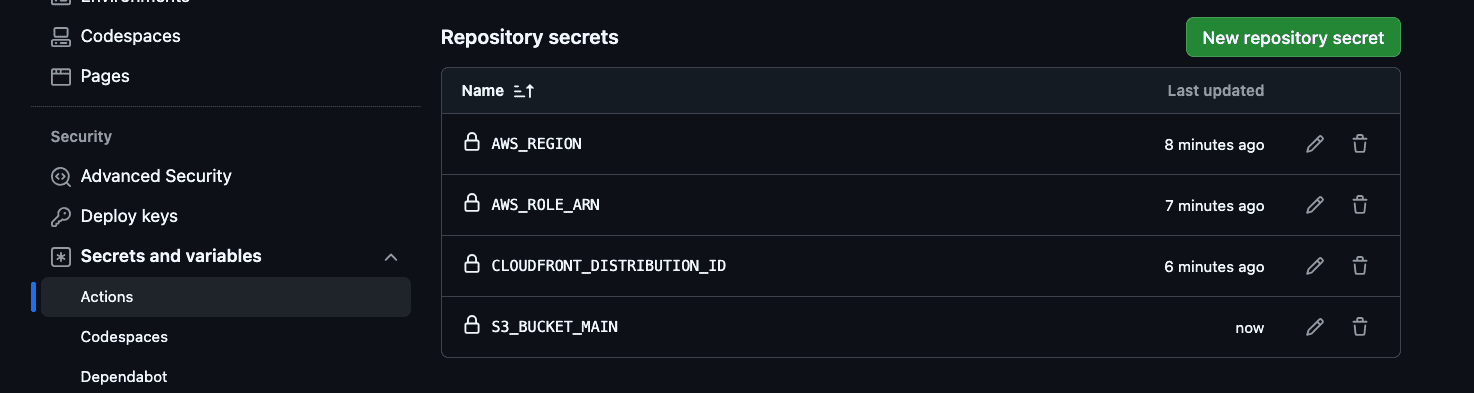Edit the CLOUDFRONT_DISTRIBUTION_ID secret pencil icon
Image resolution: width=1474 pixels, height=393 pixels.
click(x=1315, y=266)
